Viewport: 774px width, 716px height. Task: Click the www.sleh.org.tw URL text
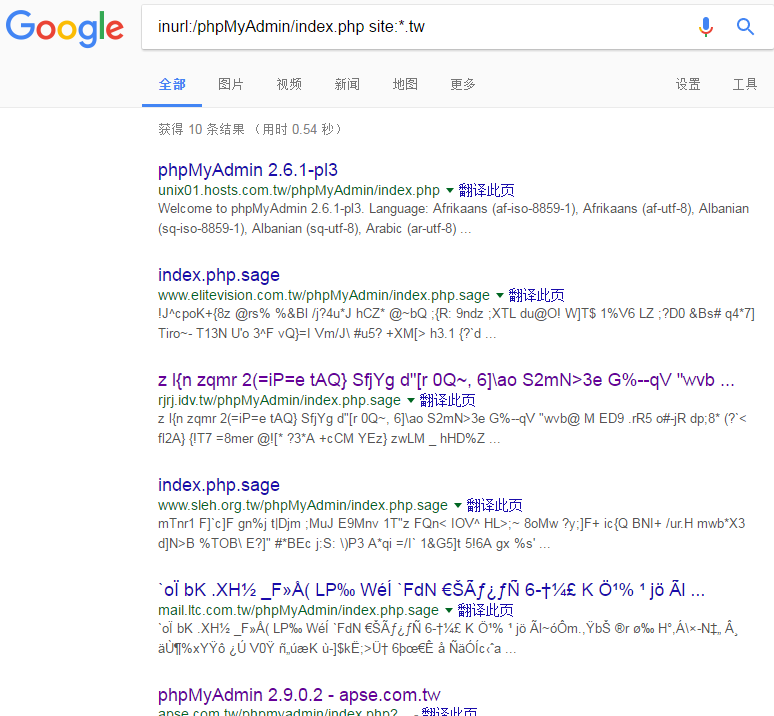pyautogui.click(x=303, y=506)
